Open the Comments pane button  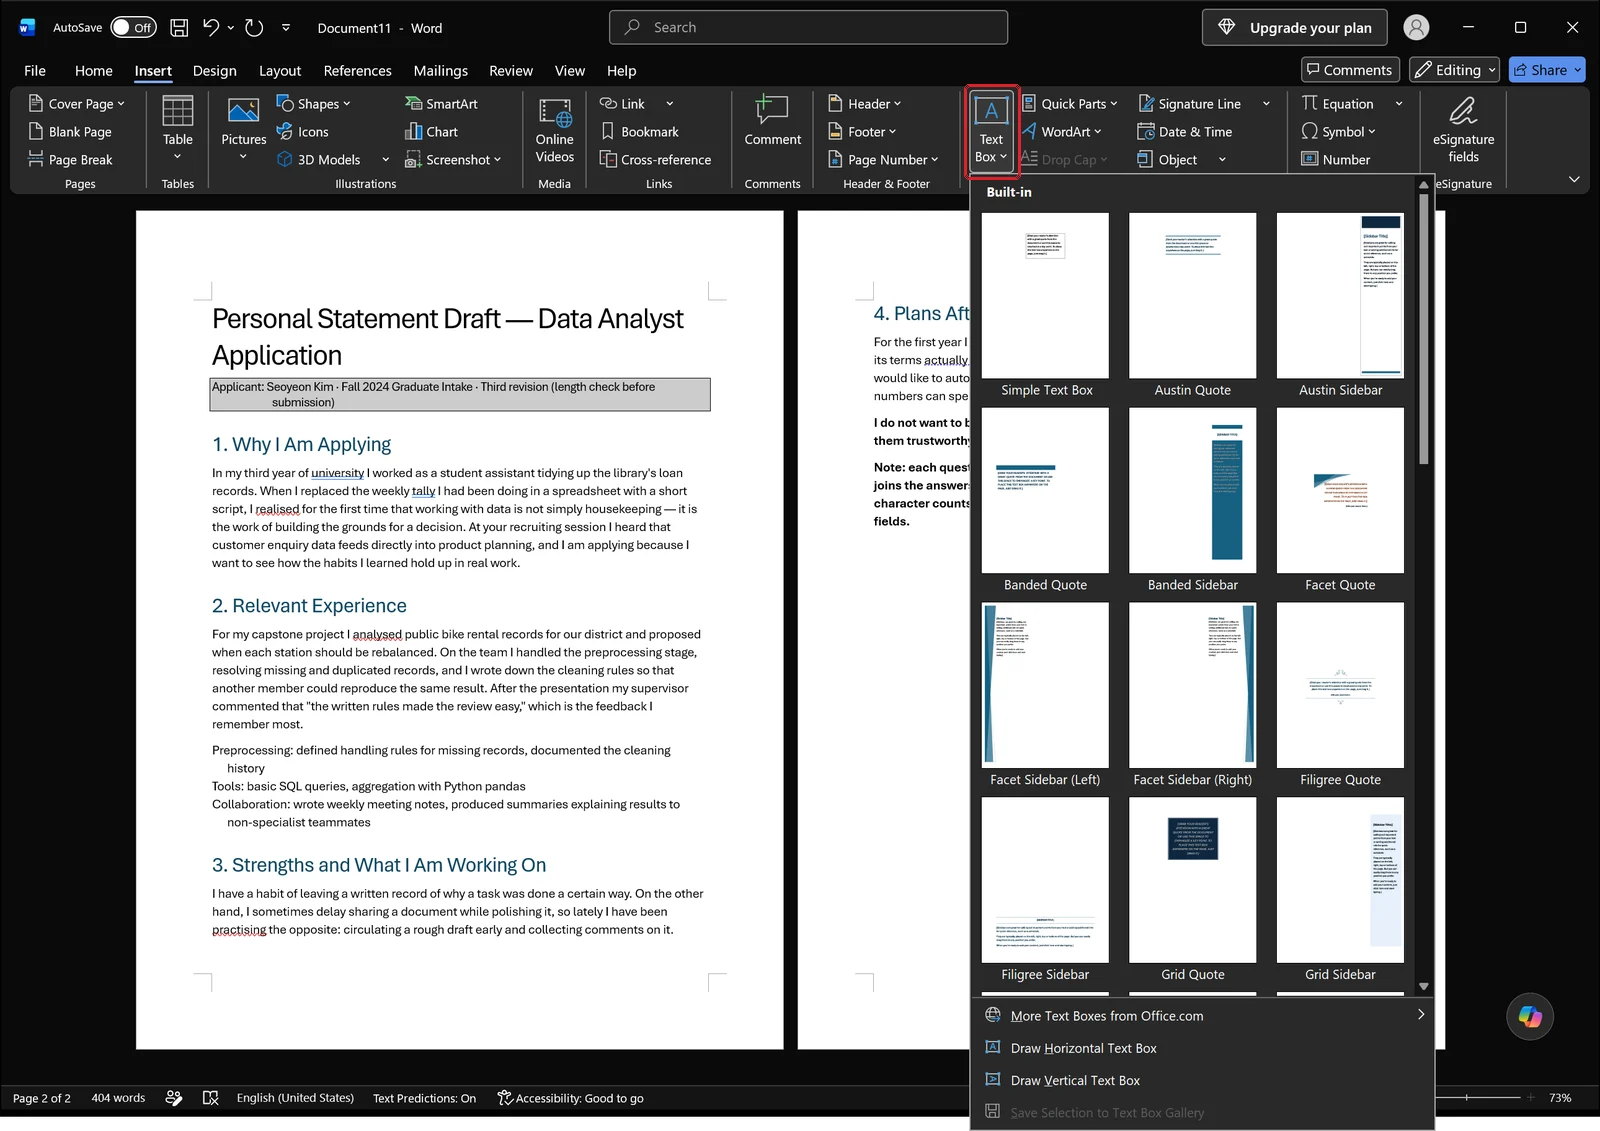coord(1348,70)
